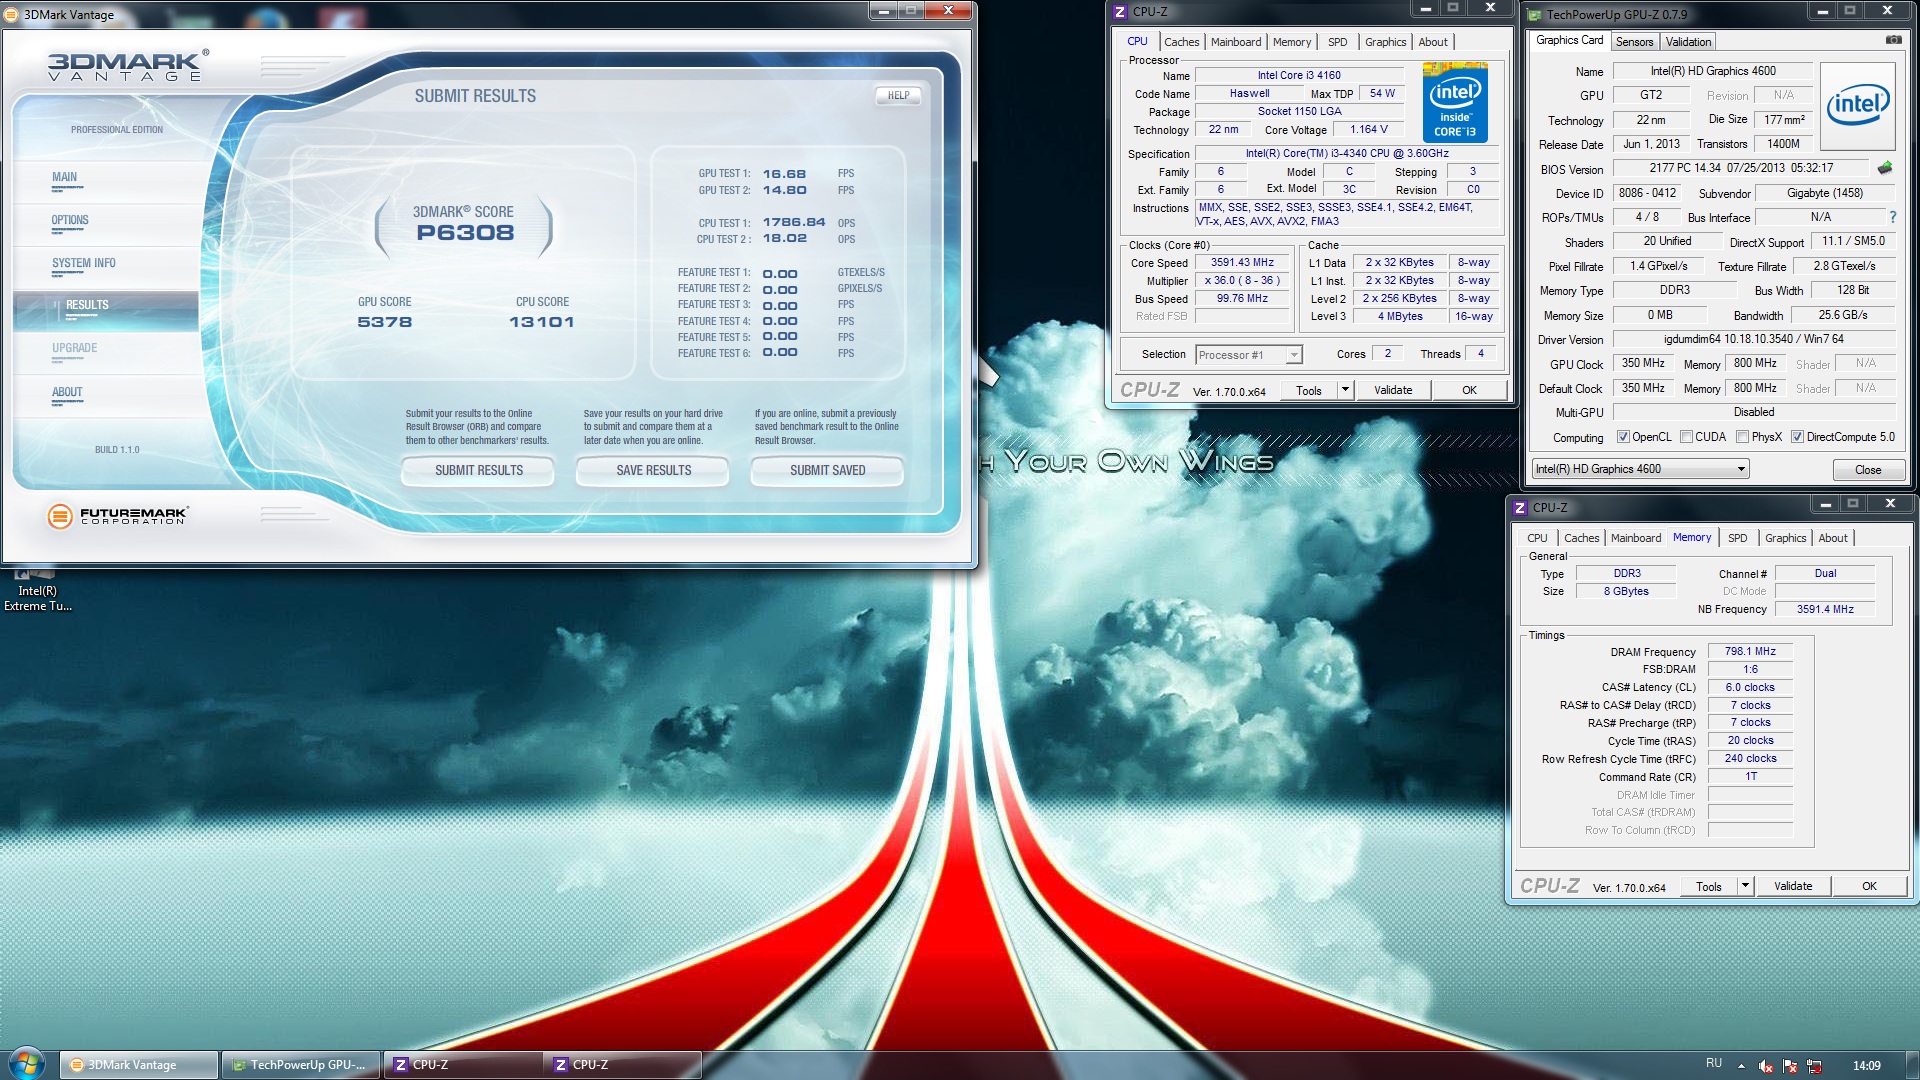Screen dimensions: 1920x1080
Task: Open the SPD tab in top CPU-Z
Action: click(x=1338, y=42)
